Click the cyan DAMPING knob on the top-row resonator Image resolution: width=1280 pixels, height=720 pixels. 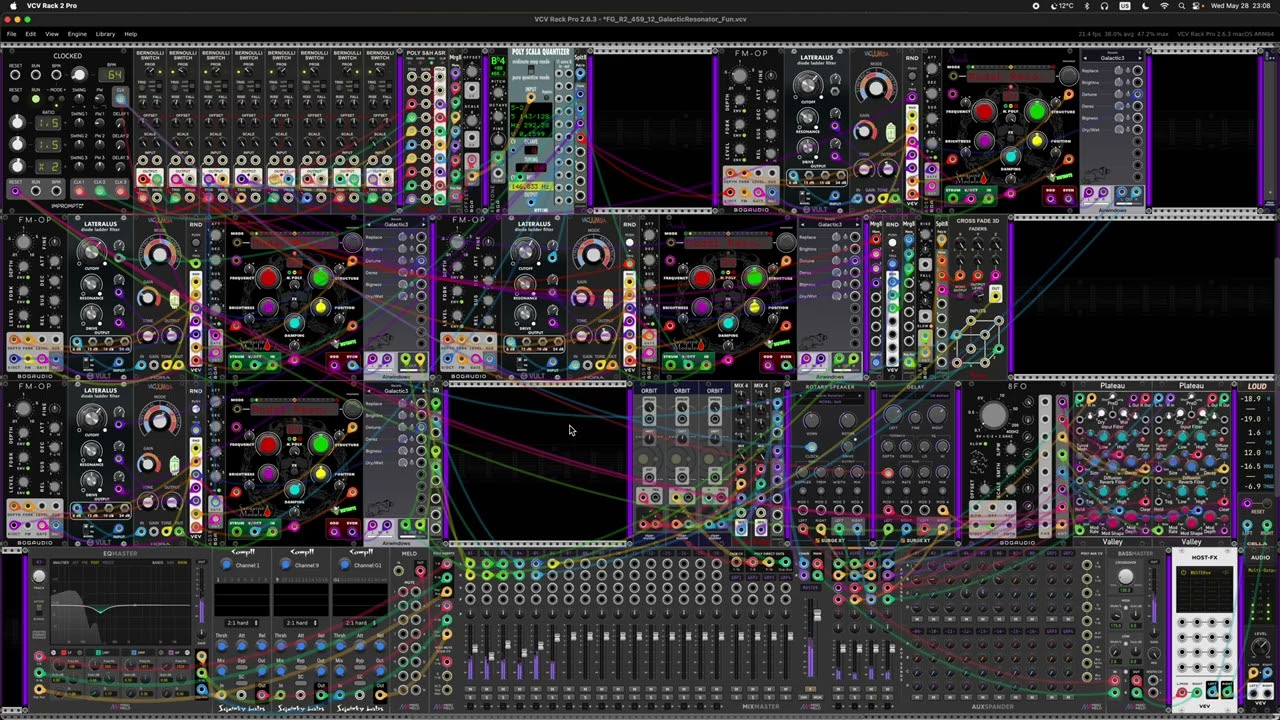1011,157
